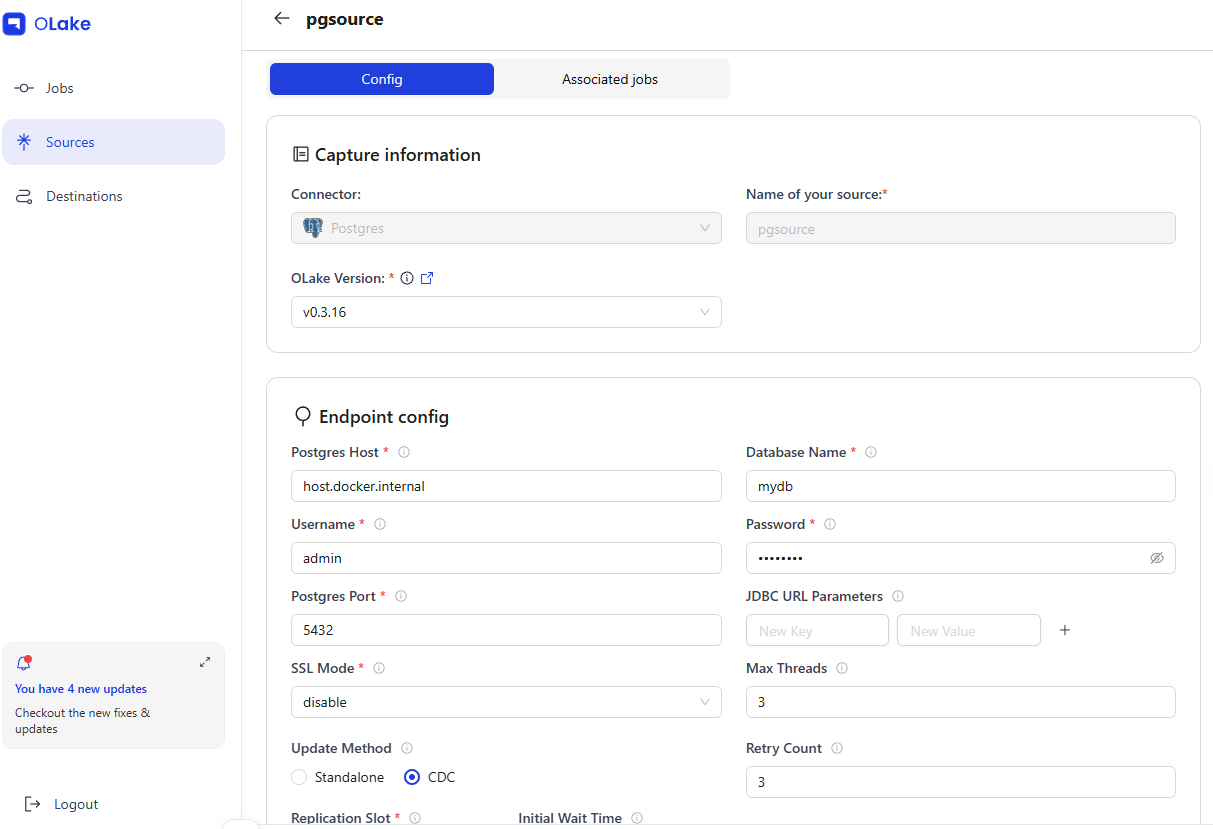The image size is (1213, 829).
Task: Open the Postgres Connector dropdown
Action: (506, 228)
